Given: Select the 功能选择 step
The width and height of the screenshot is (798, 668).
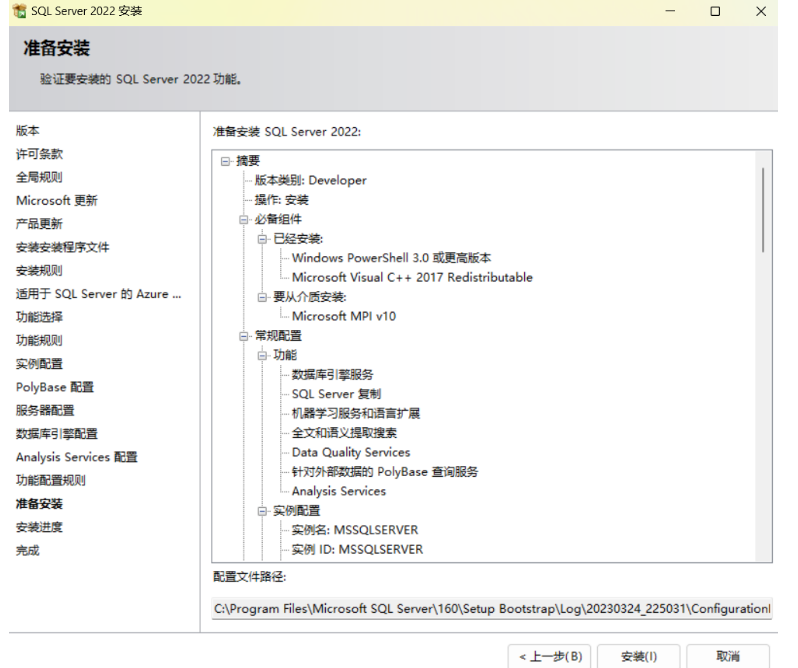Looking at the screenshot, I should (x=39, y=317).
